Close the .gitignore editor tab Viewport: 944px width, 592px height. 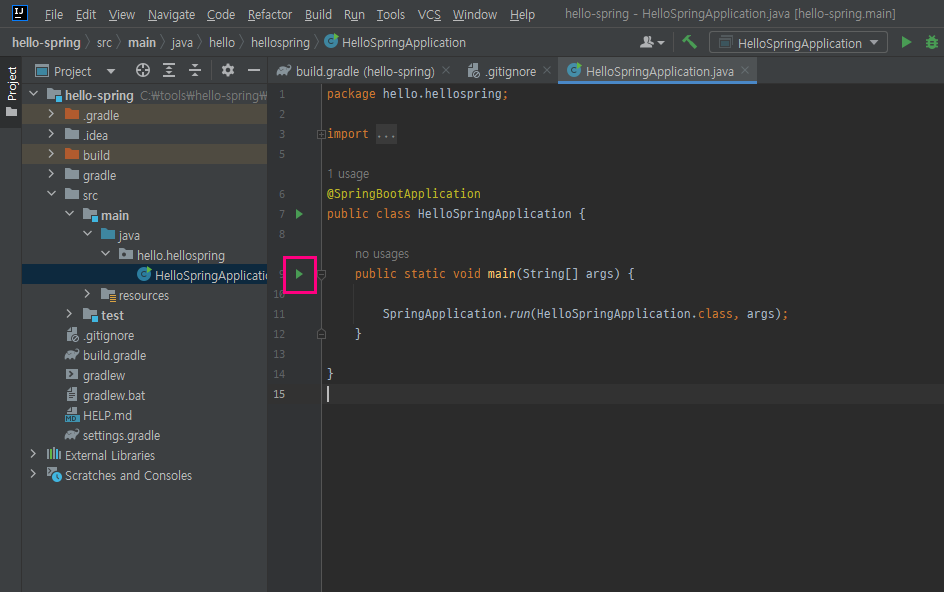coord(547,70)
